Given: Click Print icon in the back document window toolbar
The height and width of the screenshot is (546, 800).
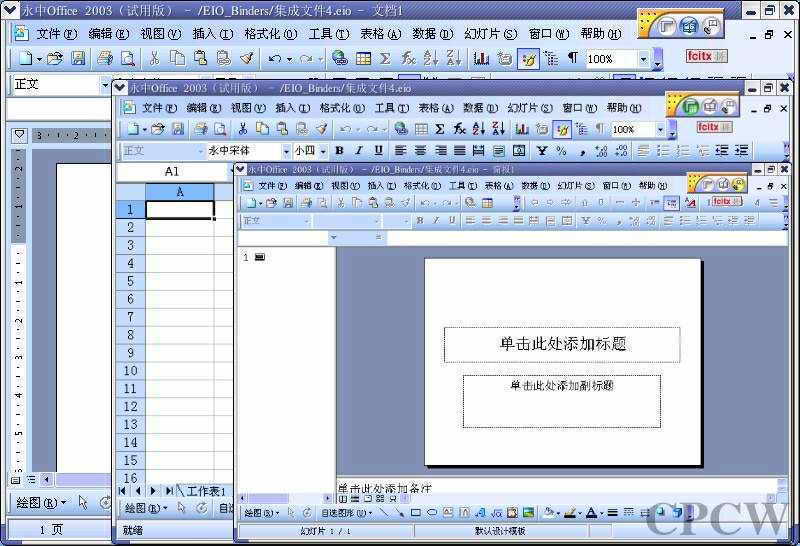Looking at the screenshot, I should pos(105,59).
